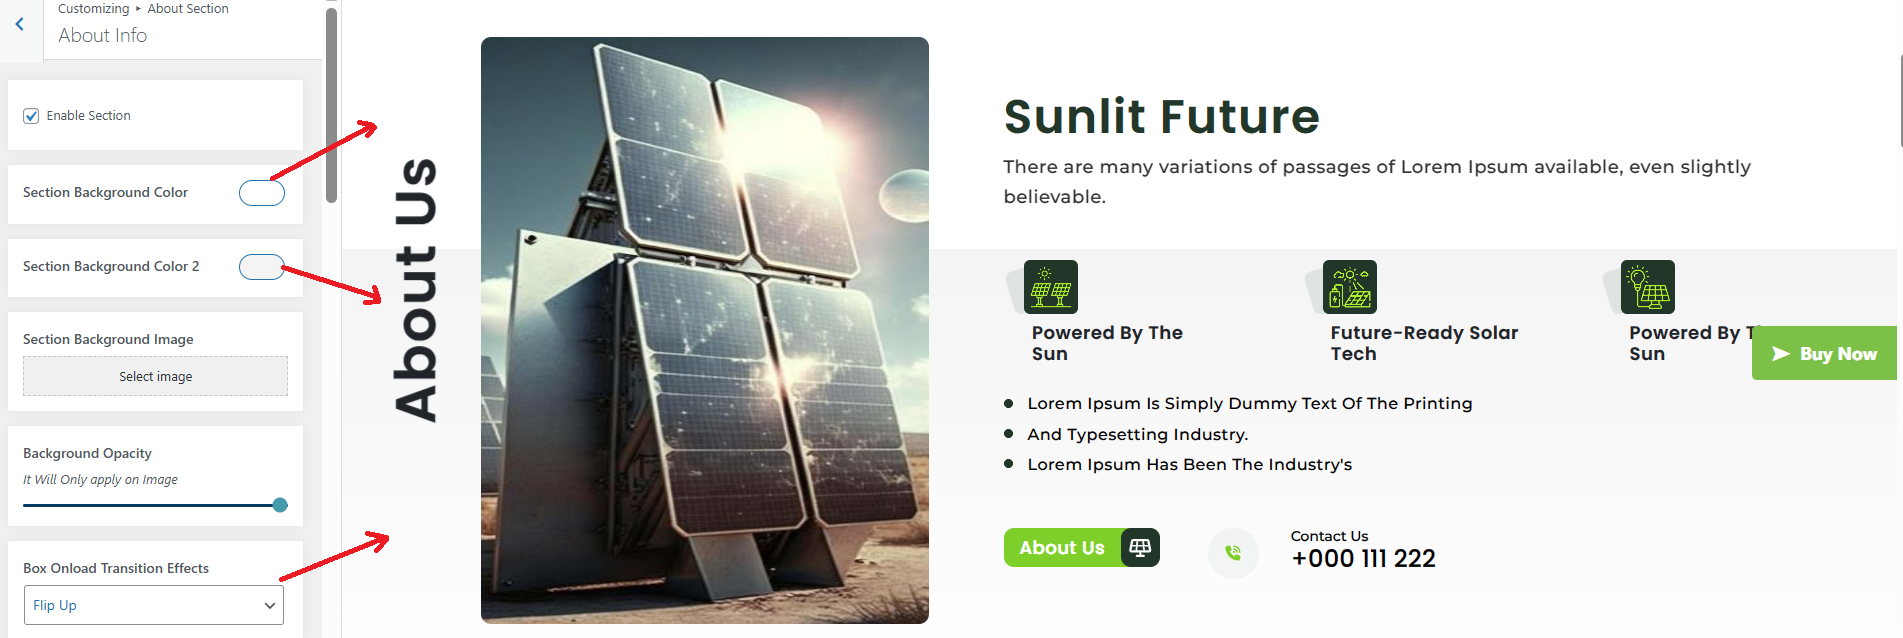Click the About Section breadcrumb text

[x=188, y=8]
